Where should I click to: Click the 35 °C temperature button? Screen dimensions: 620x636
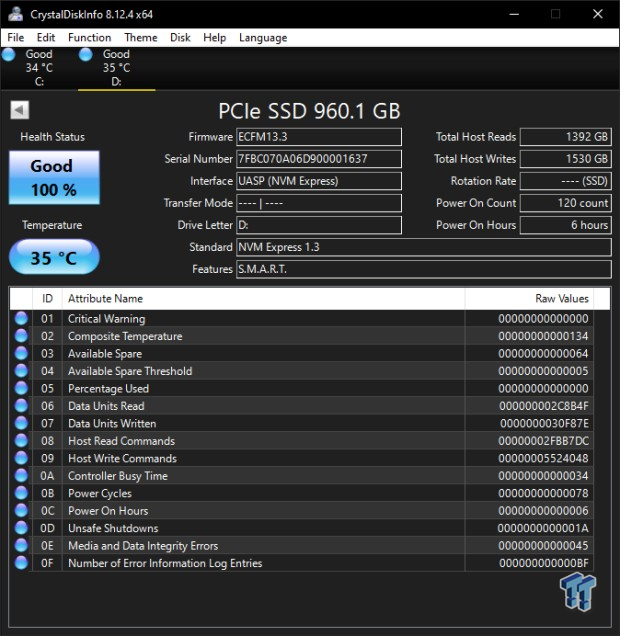[54, 257]
